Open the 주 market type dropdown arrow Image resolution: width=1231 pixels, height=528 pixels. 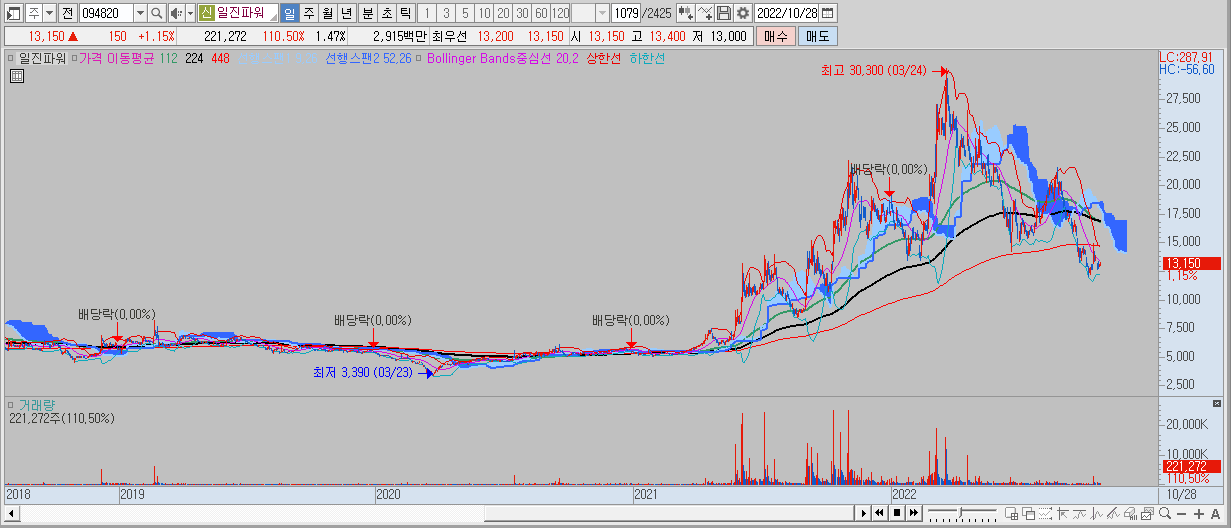49,13
